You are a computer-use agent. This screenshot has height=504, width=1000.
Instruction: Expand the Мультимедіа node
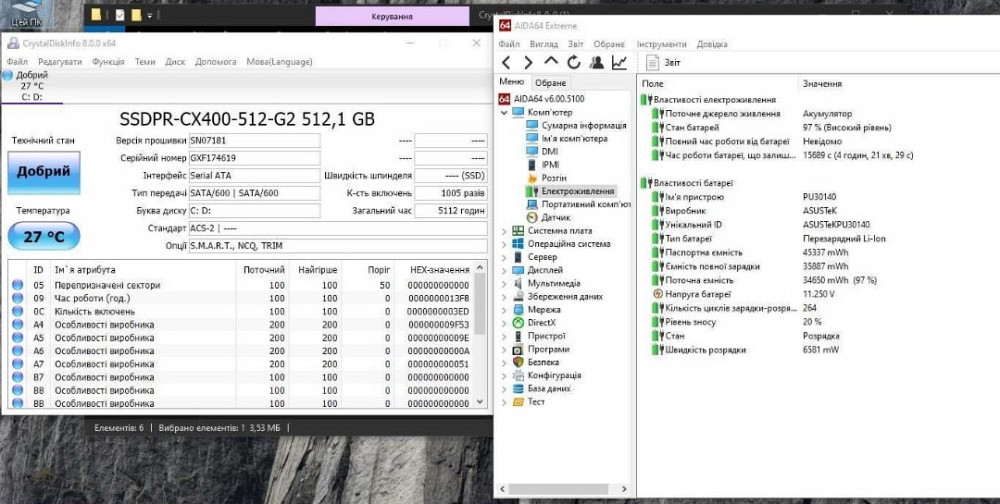point(504,283)
